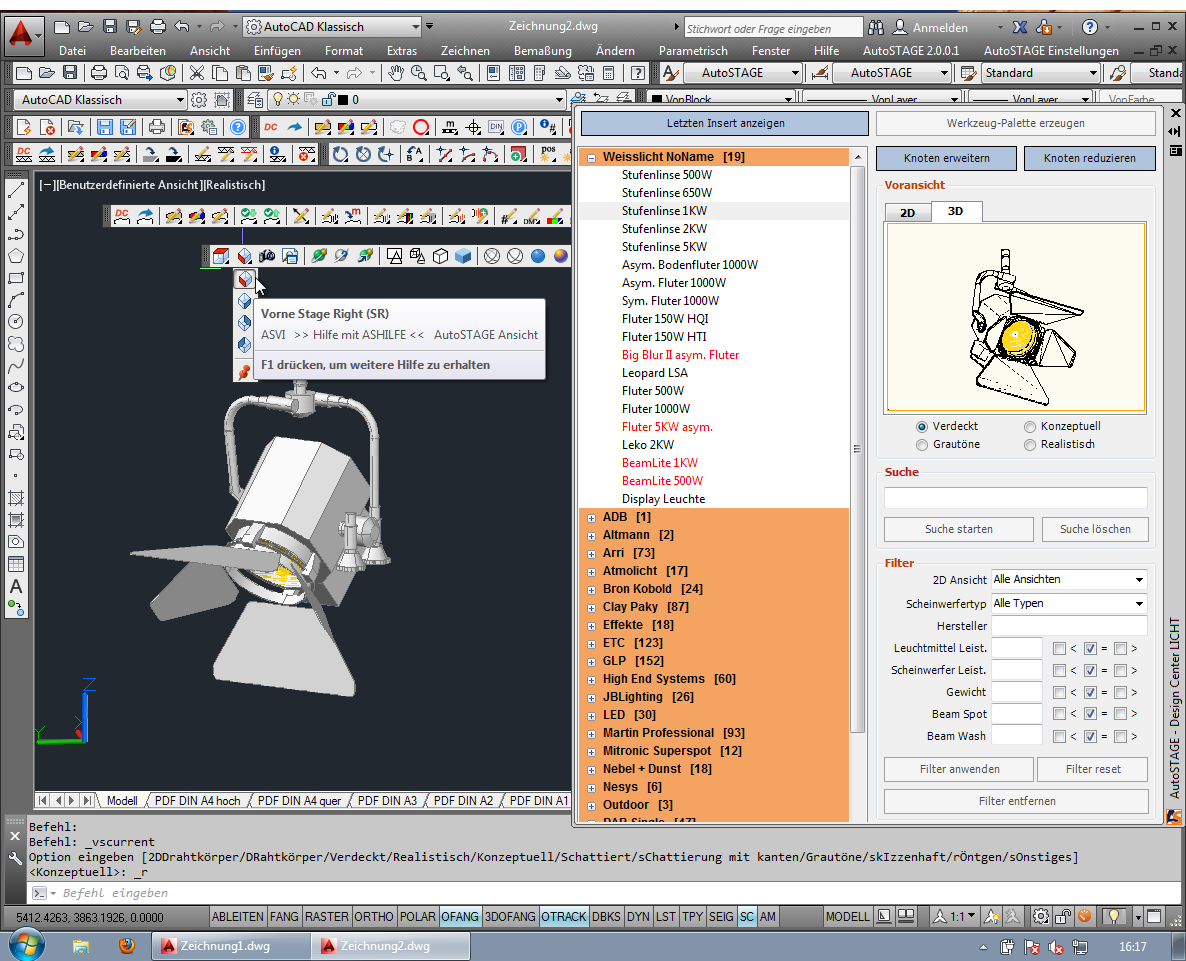Viewport: 1186px width, 961px height.
Task: Click the workspace settings gear icon
Action: 199,100
